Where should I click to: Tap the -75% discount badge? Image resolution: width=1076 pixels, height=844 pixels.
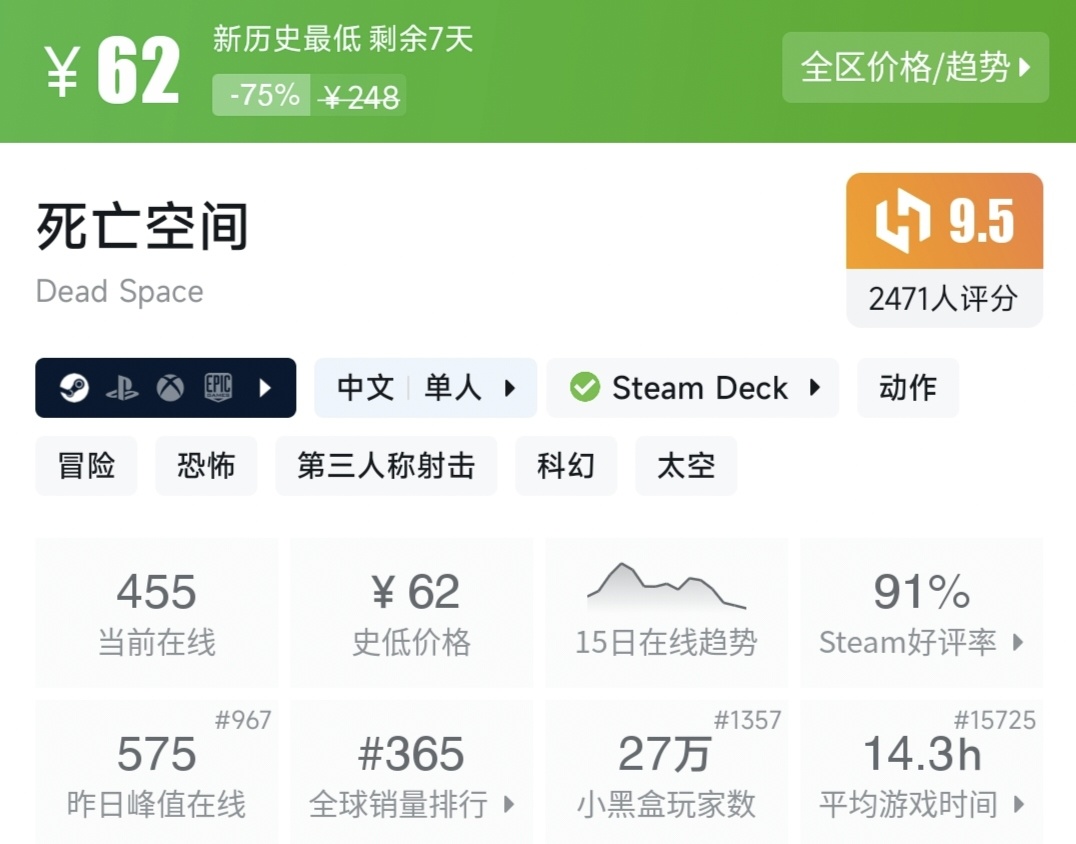[x=264, y=96]
